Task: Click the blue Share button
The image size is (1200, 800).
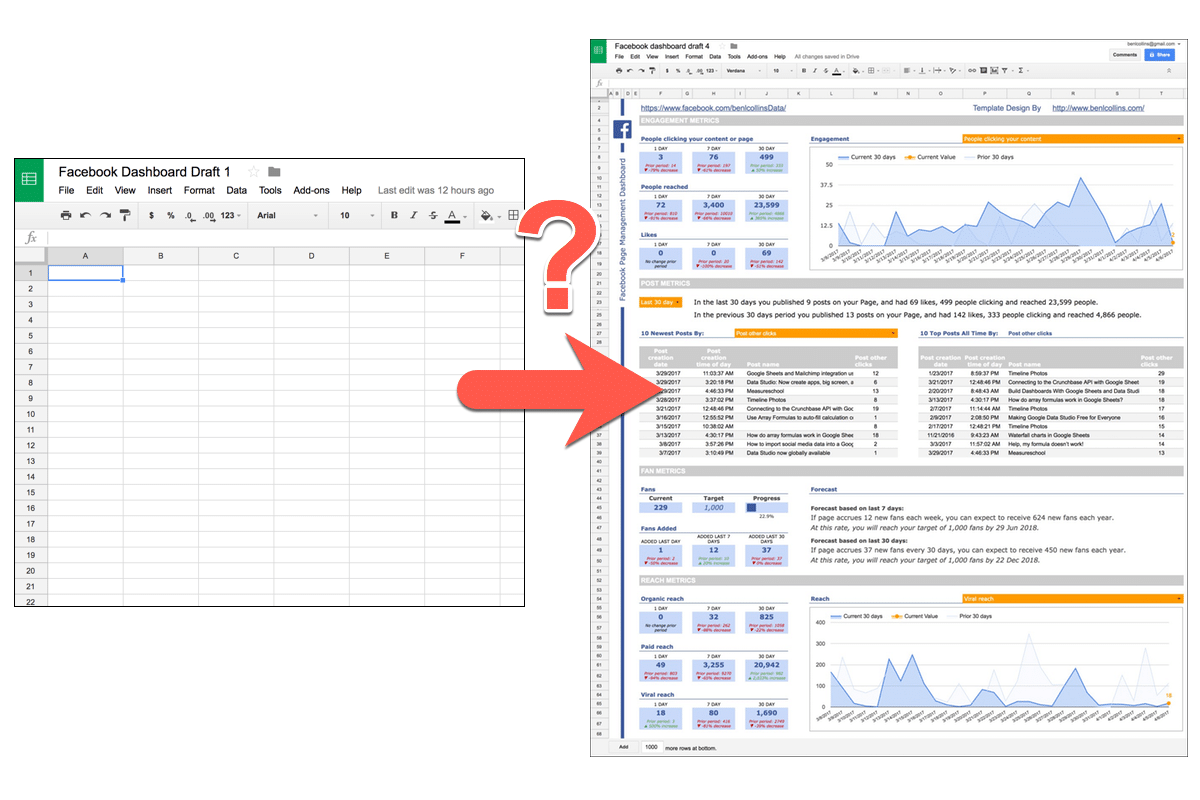Action: pyautogui.click(x=1160, y=55)
